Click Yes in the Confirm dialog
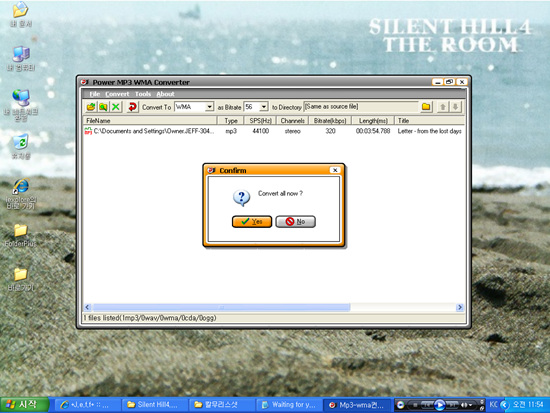 click(252, 222)
